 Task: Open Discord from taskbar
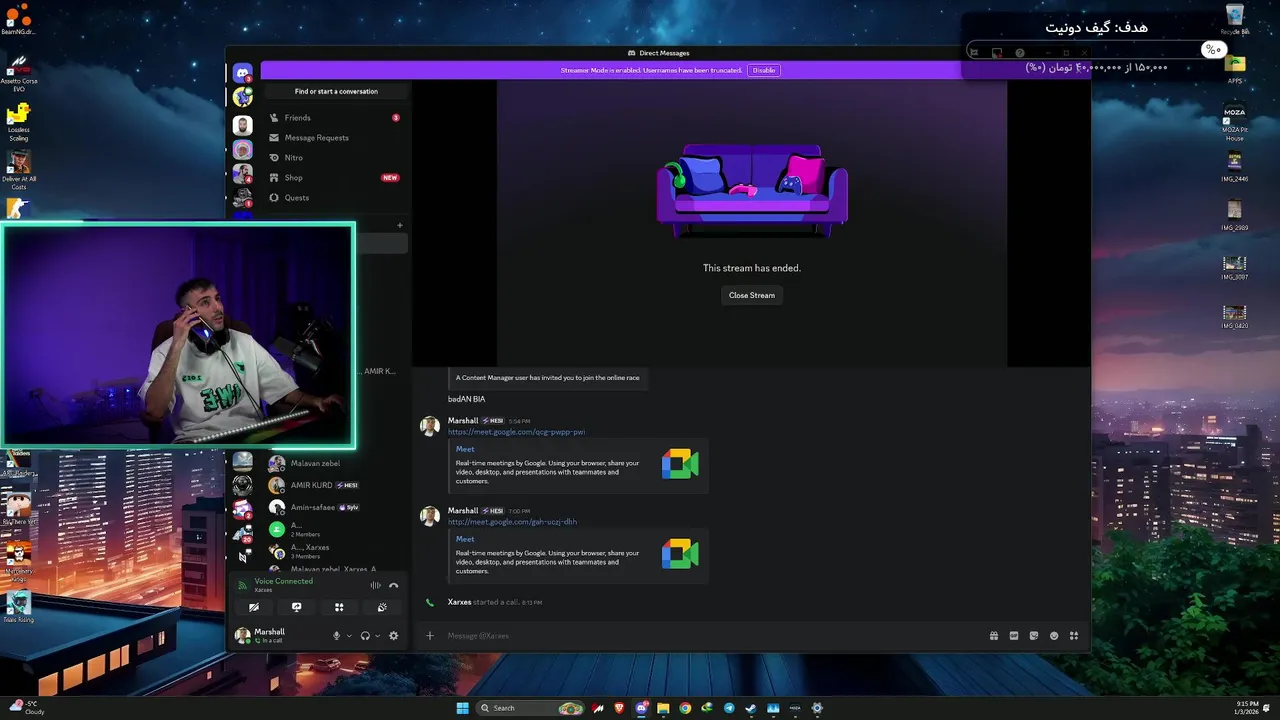pyautogui.click(x=641, y=708)
